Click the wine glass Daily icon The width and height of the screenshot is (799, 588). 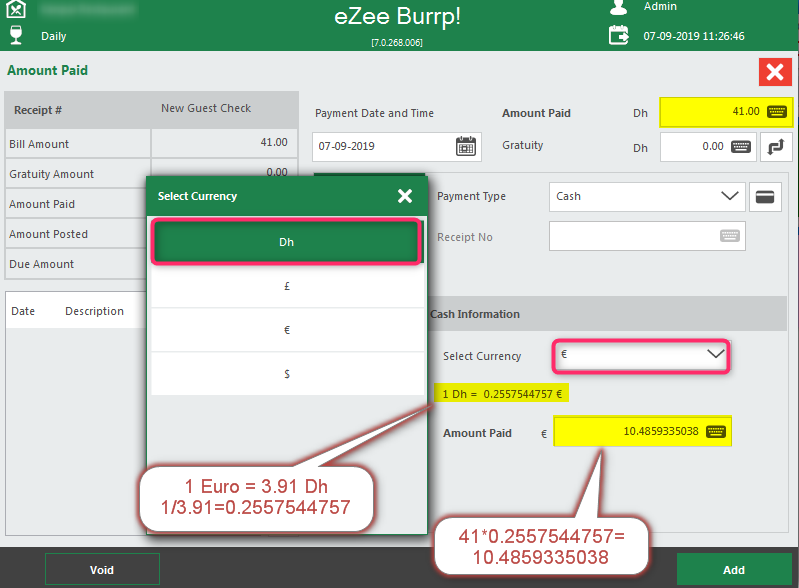(16, 35)
